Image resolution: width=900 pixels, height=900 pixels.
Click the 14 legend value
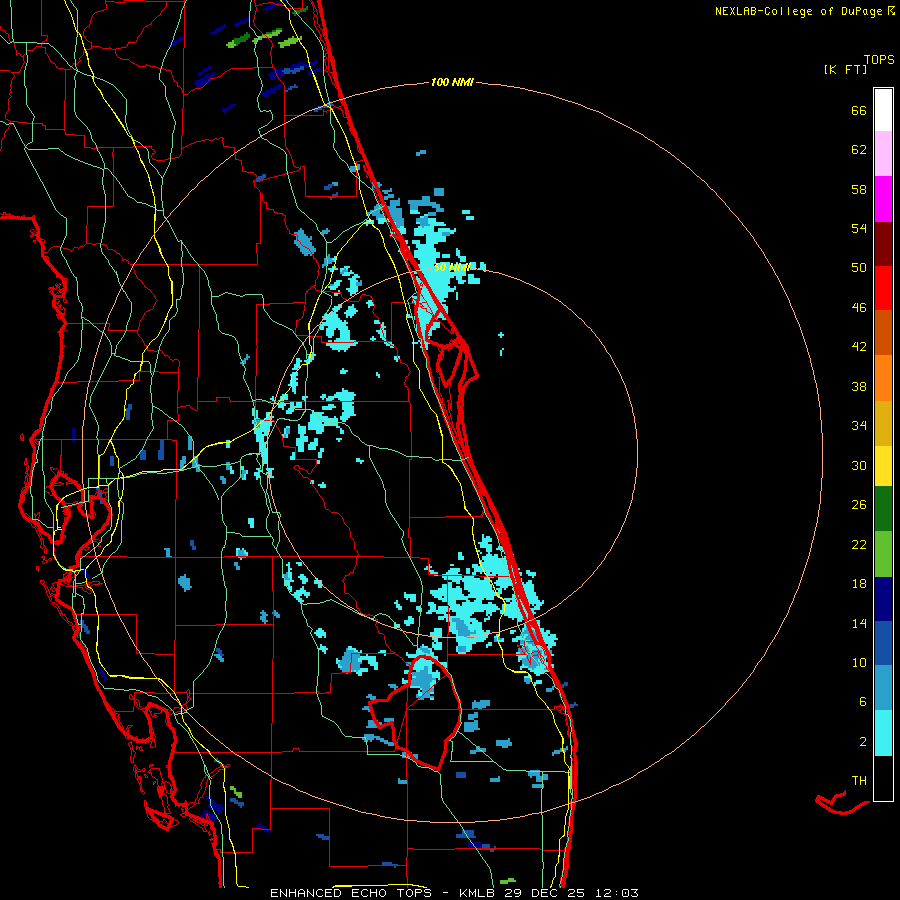859,623
